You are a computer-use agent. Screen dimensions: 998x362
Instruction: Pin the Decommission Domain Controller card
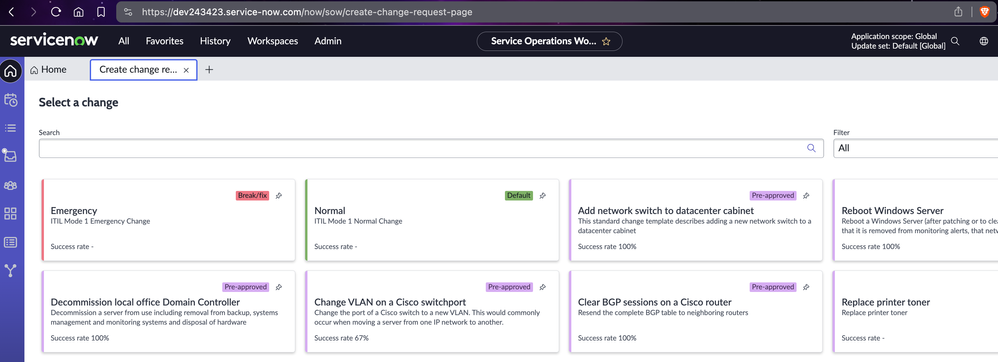point(279,287)
